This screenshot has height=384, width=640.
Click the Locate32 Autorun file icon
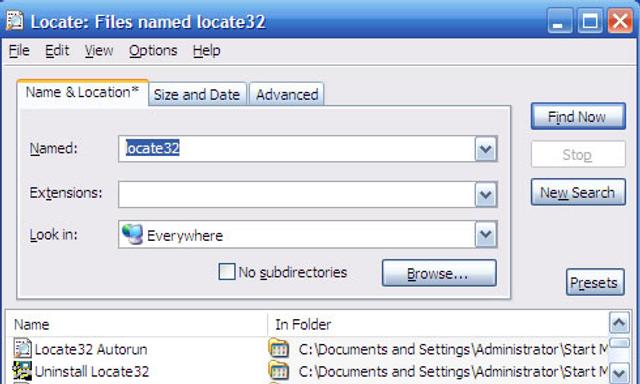click(x=22, y=349)
